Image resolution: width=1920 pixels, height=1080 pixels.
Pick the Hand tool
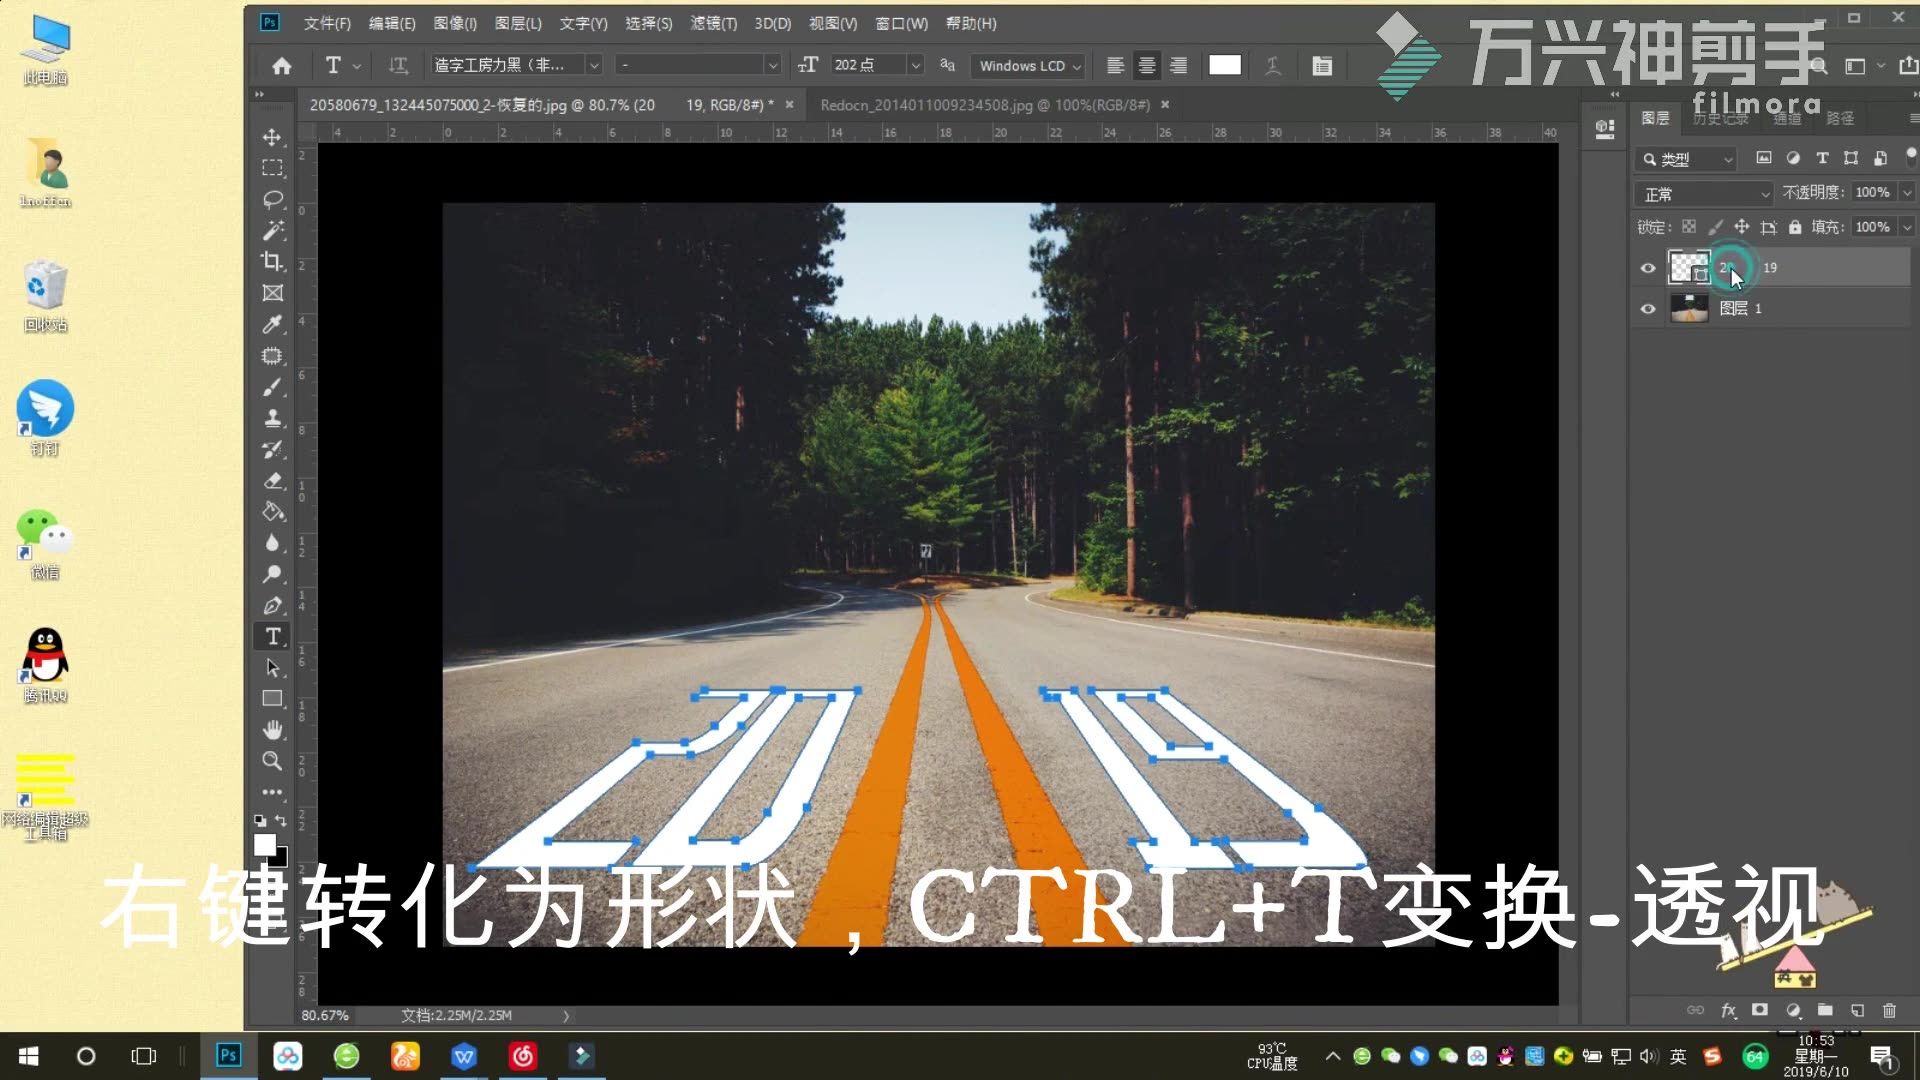(x=272, y=729)
